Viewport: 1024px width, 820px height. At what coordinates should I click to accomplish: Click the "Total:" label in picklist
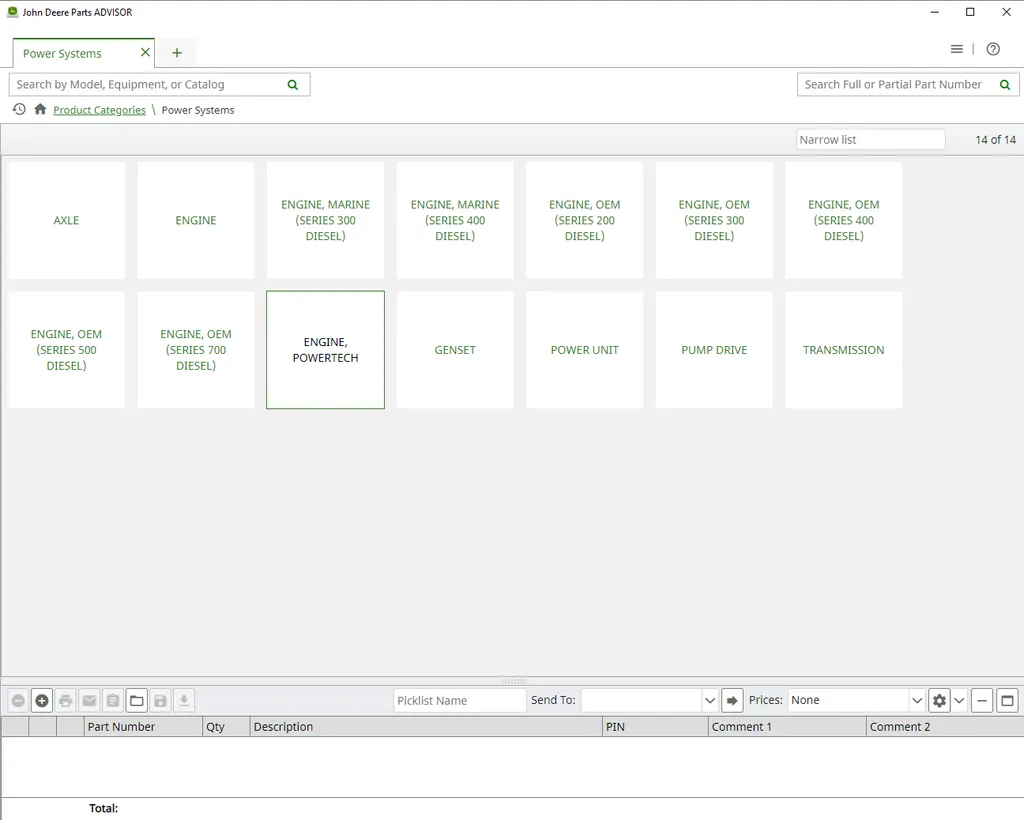click(x=103, y=808)
